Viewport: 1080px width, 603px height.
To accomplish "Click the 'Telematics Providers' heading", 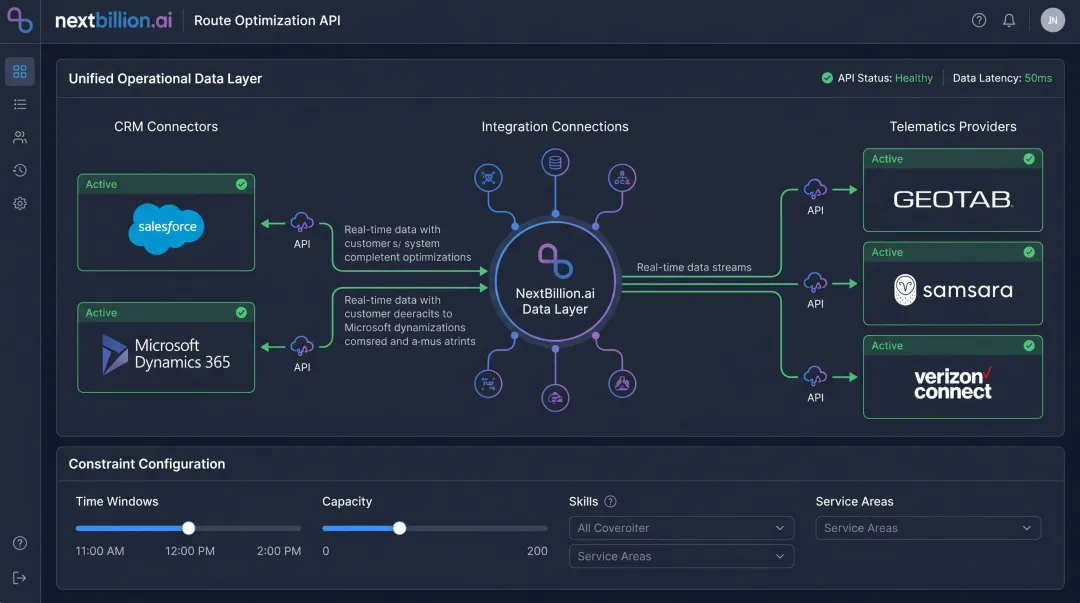I will coord(953,126).
